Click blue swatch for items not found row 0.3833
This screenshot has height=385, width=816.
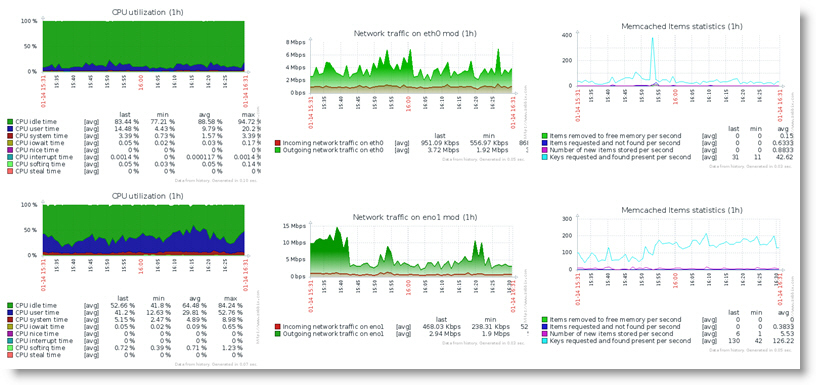point(545,327)
